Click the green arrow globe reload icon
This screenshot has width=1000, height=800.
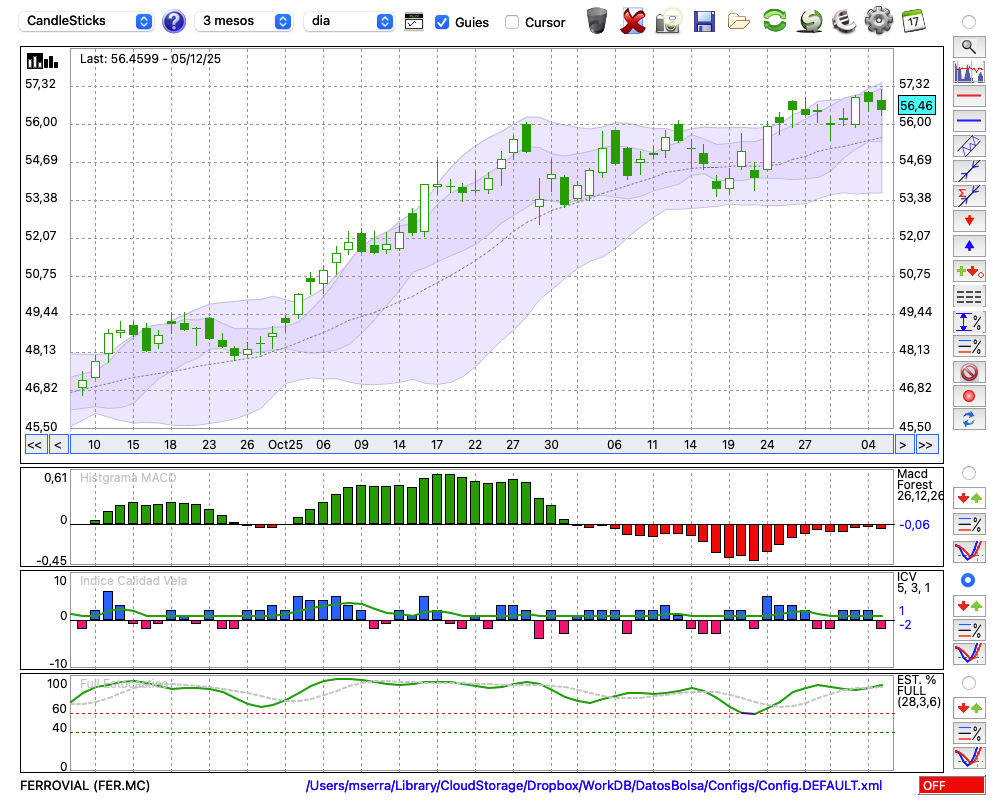810,20
